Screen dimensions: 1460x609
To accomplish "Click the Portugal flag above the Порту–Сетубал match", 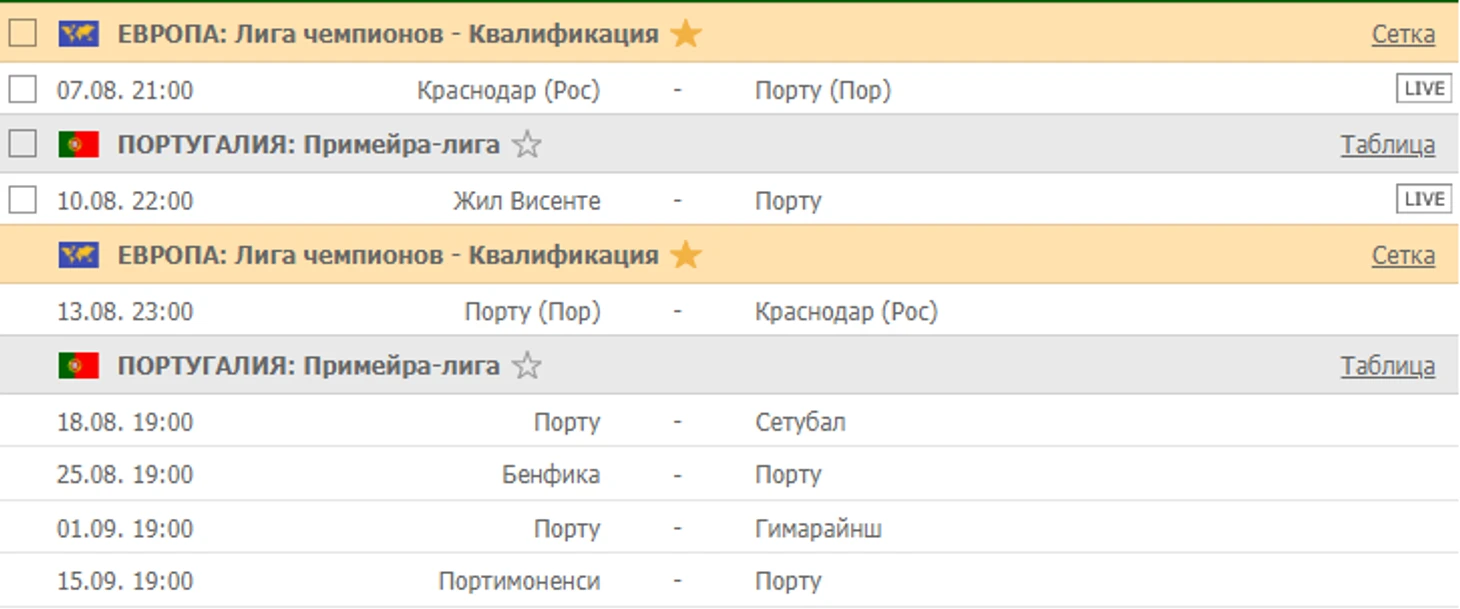I will point(78,366).
